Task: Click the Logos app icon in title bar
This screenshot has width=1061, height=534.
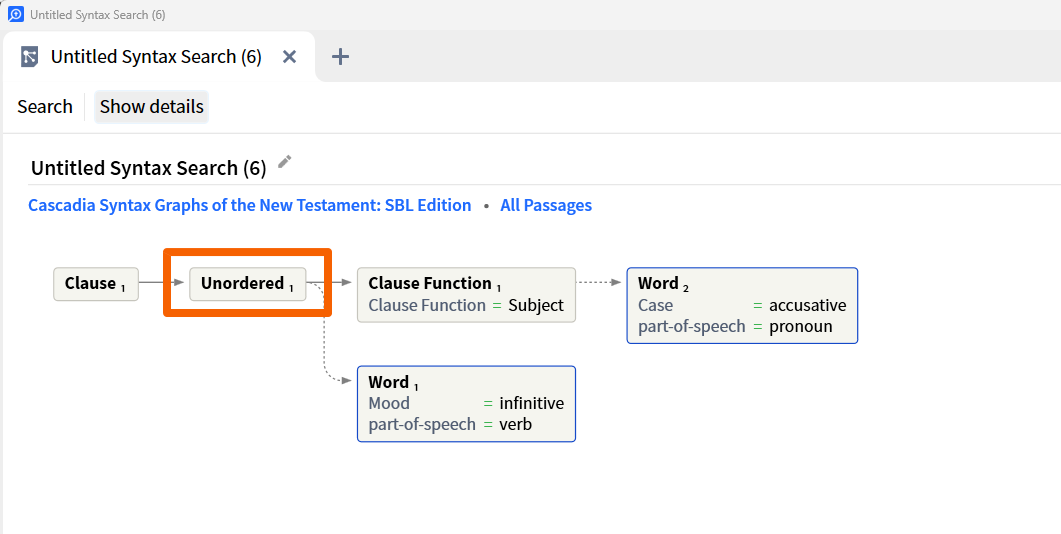Action: click(15, 15)
